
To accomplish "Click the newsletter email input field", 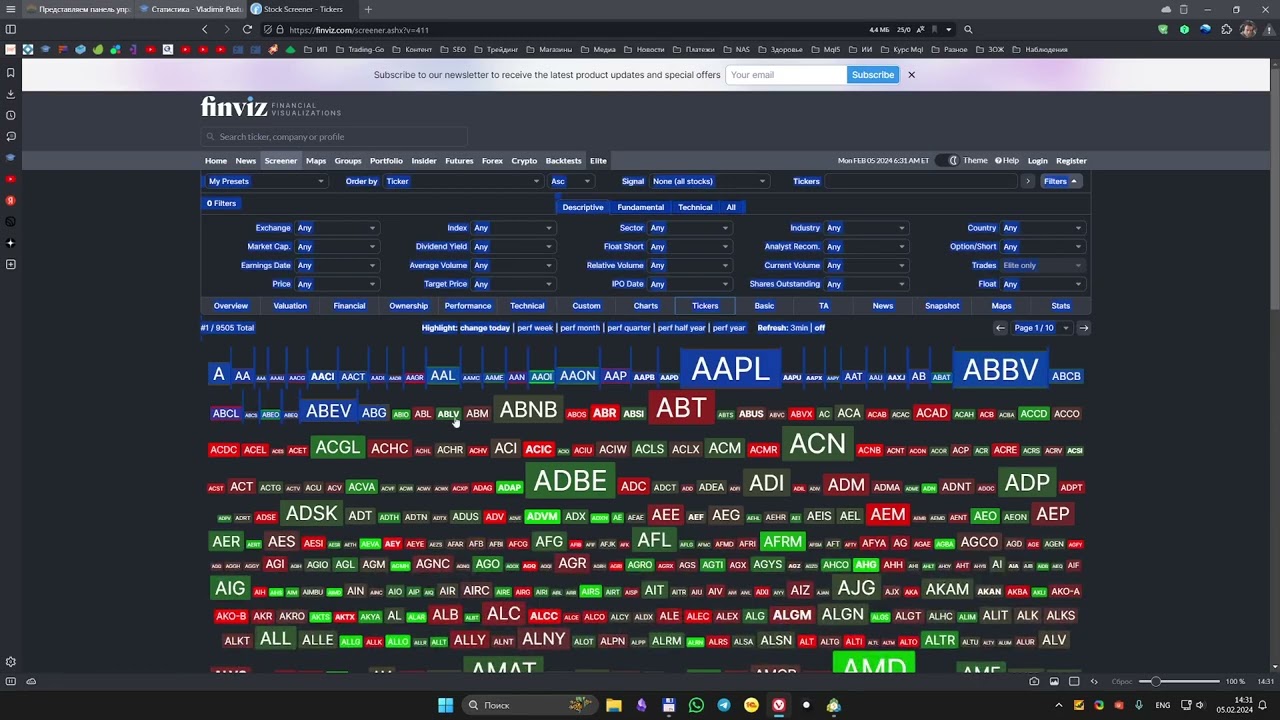I will (x=786, y=75).
